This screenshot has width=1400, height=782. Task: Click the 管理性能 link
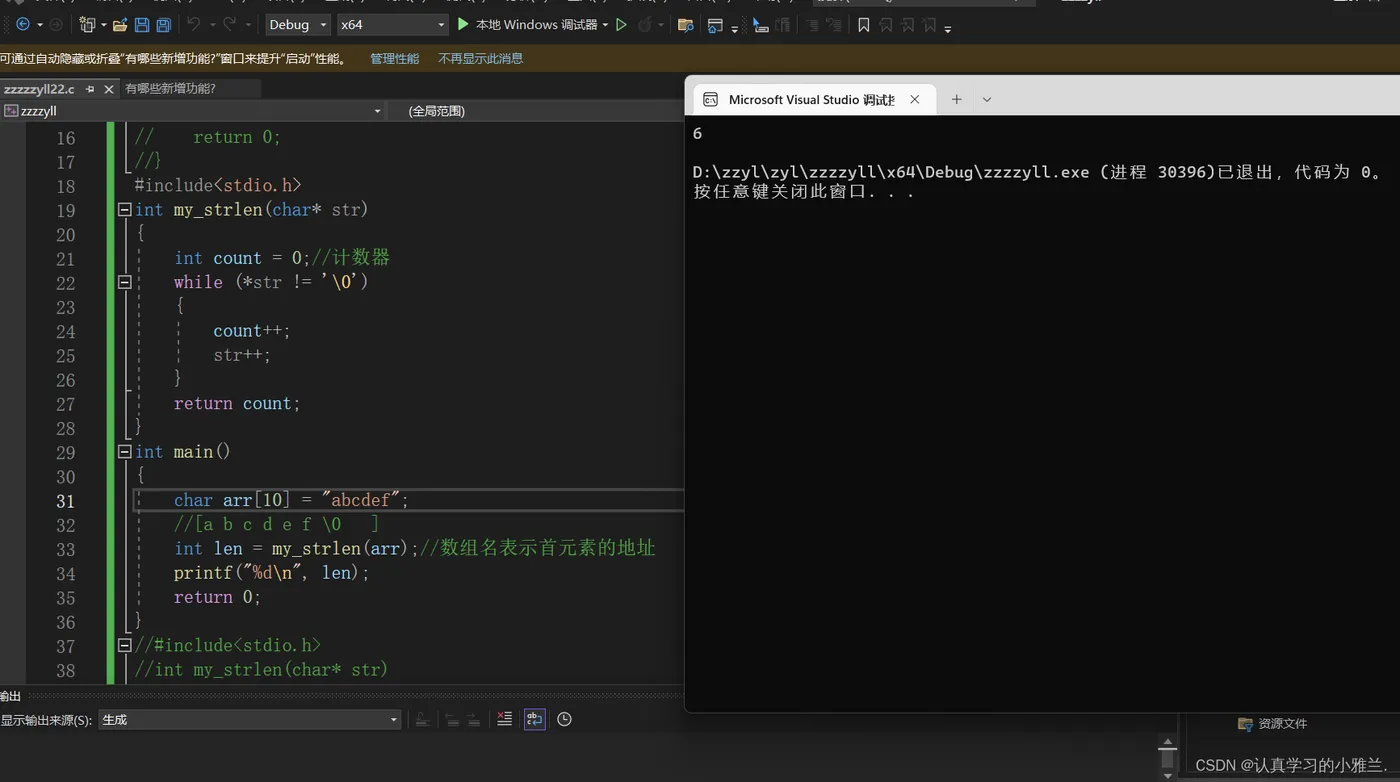pos(394,58)
